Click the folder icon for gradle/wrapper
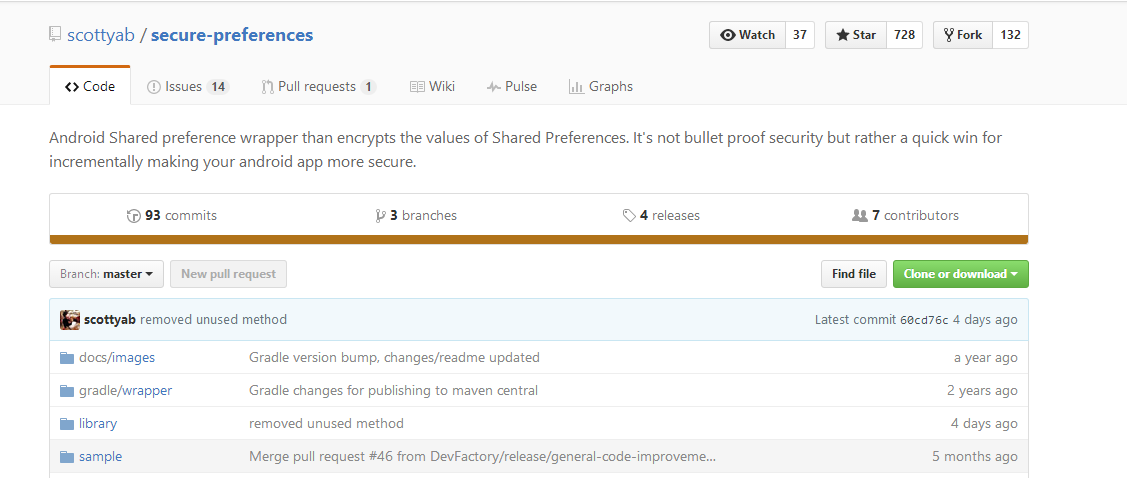1127x478 pixels. tap(67, 391)
